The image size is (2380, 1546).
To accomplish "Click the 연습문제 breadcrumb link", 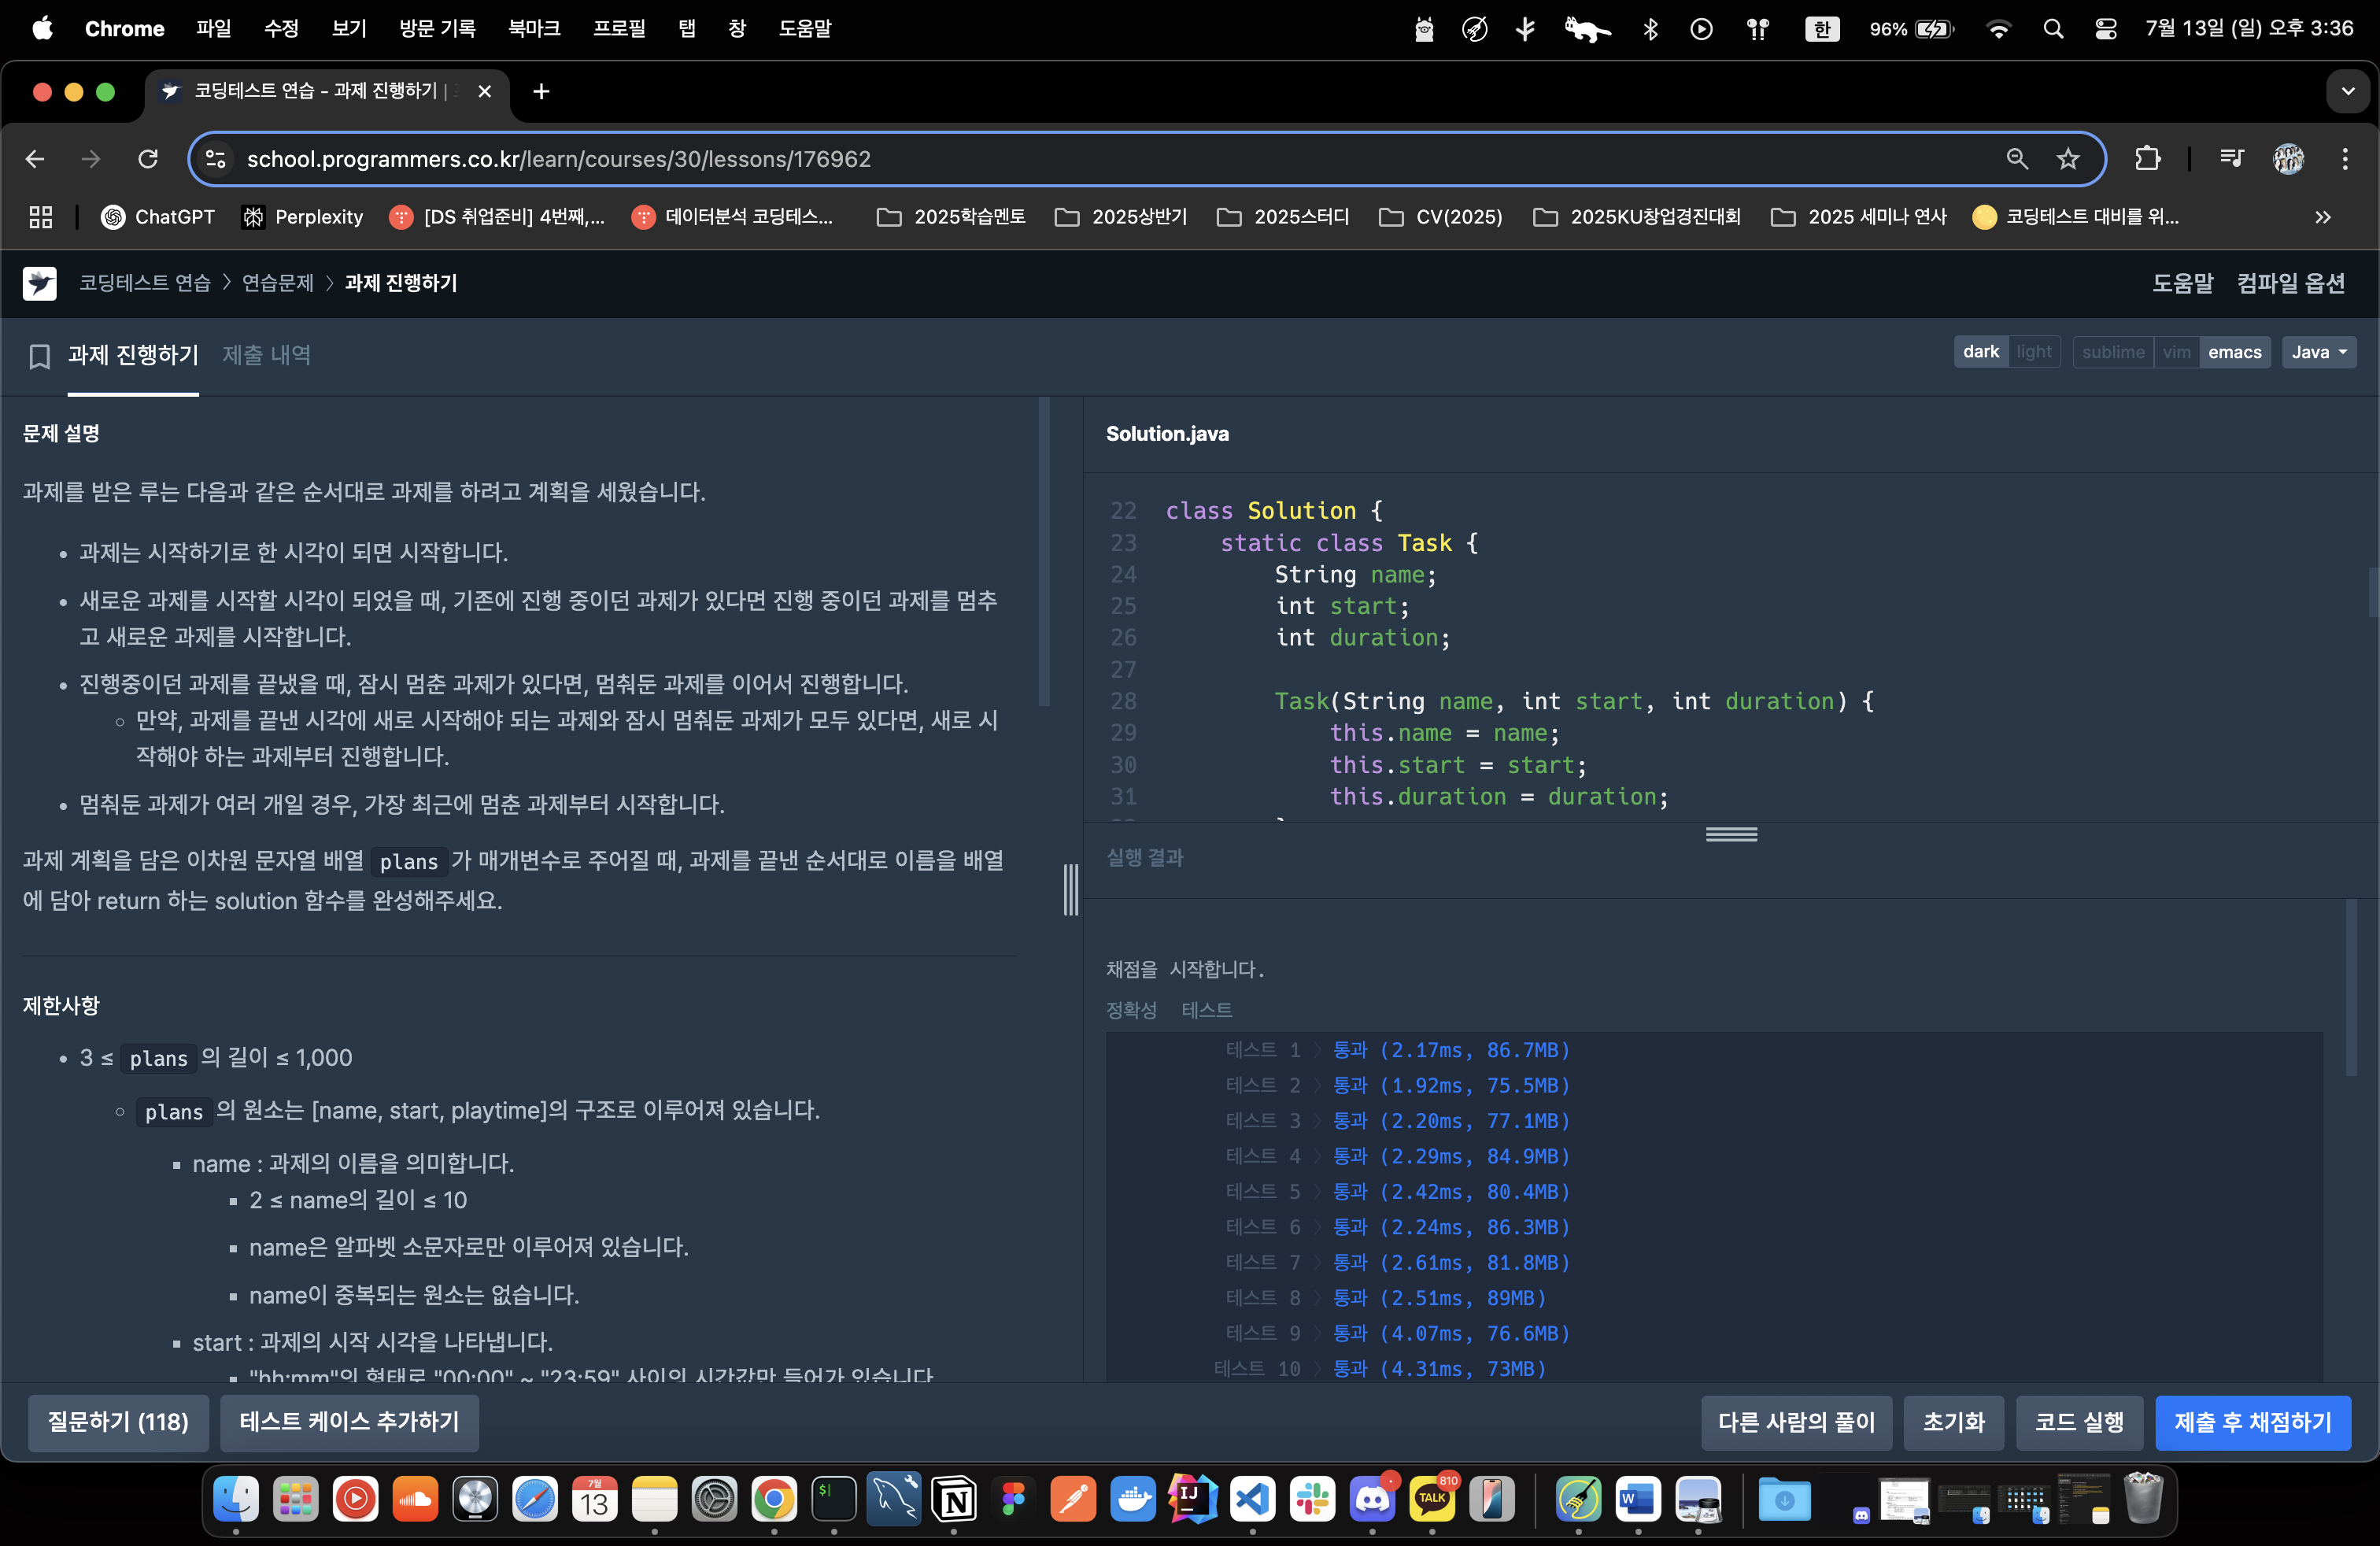I will point(278,283).
